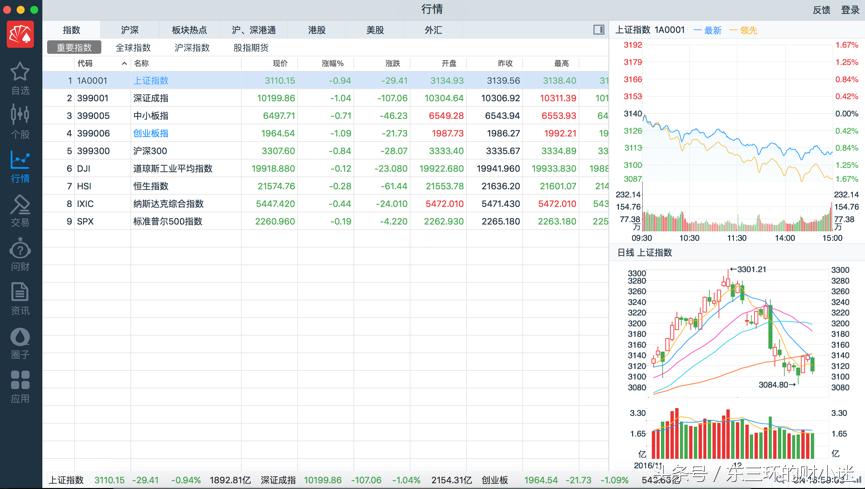The image size is (865, 489).
Task: Click code DJI in the table
Action: click(83, 169)
